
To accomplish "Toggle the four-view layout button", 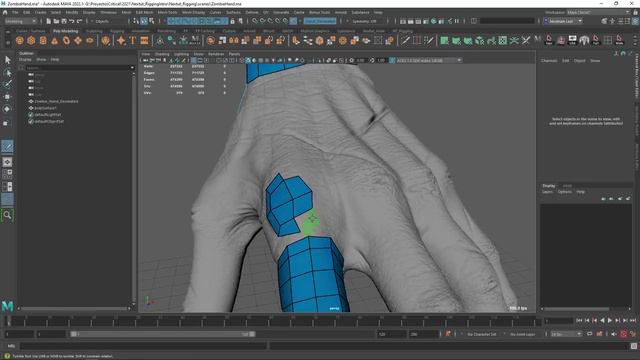I will point(7,174).
